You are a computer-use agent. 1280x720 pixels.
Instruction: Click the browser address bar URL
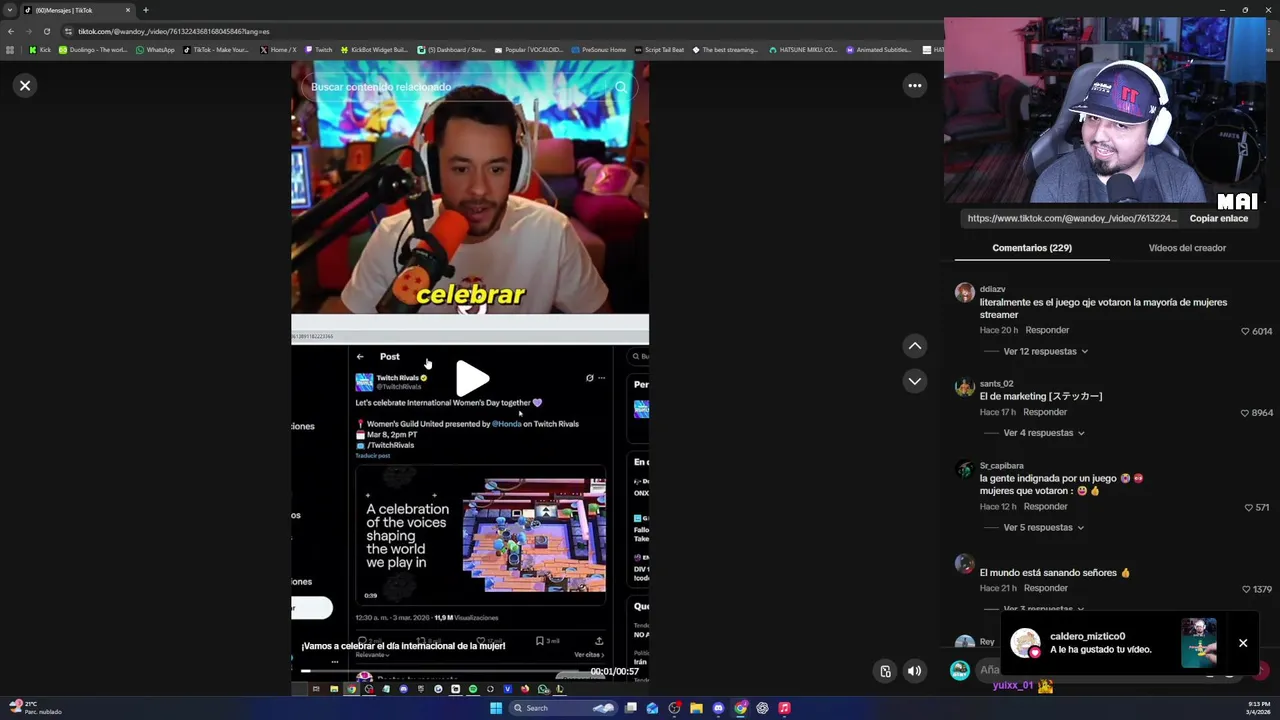click(174, 31)
